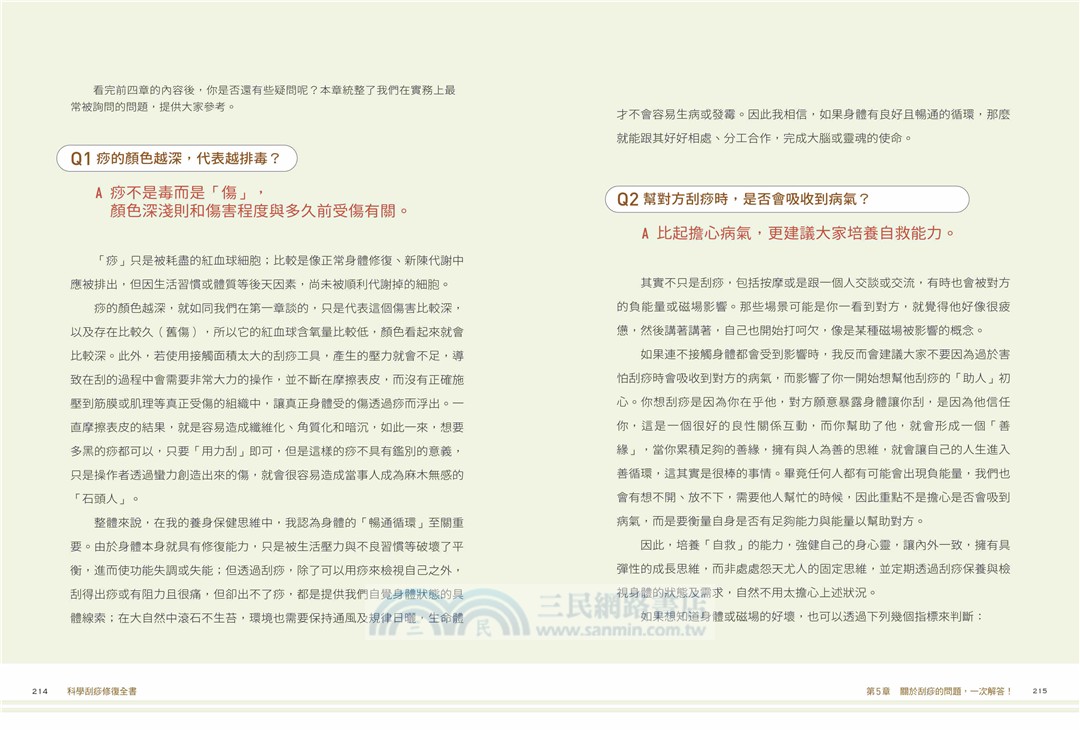The width and height of the screenshot is (1080, 731).
Task: Click the red line 顏色深淺則和傷害程度與多久前受傷有關
Action: coord(259,211)
